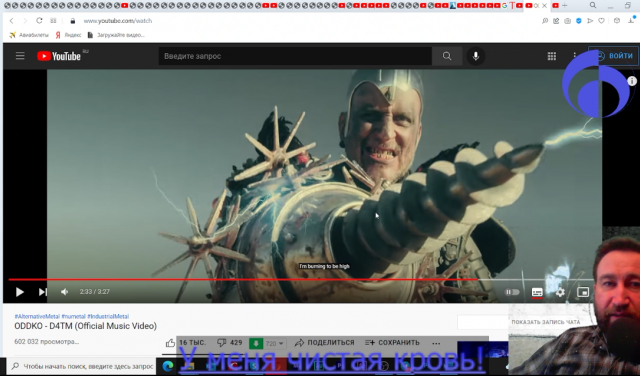Open the browser tab search magnifier
Screen dimensions: 640x376
click(593, 5)
